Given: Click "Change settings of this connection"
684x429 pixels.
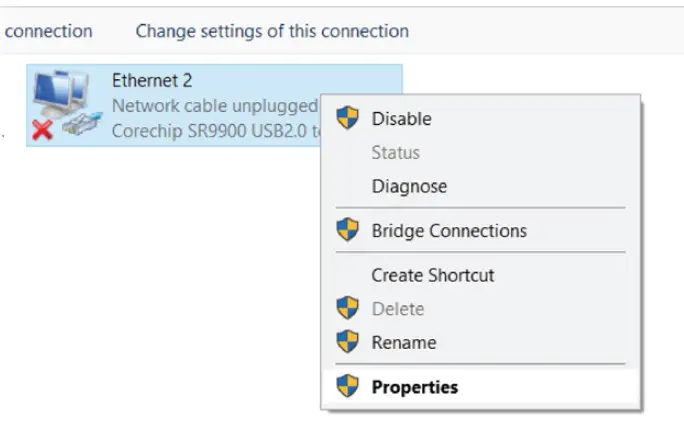Looking at the screenshot, I should [272, 31].
